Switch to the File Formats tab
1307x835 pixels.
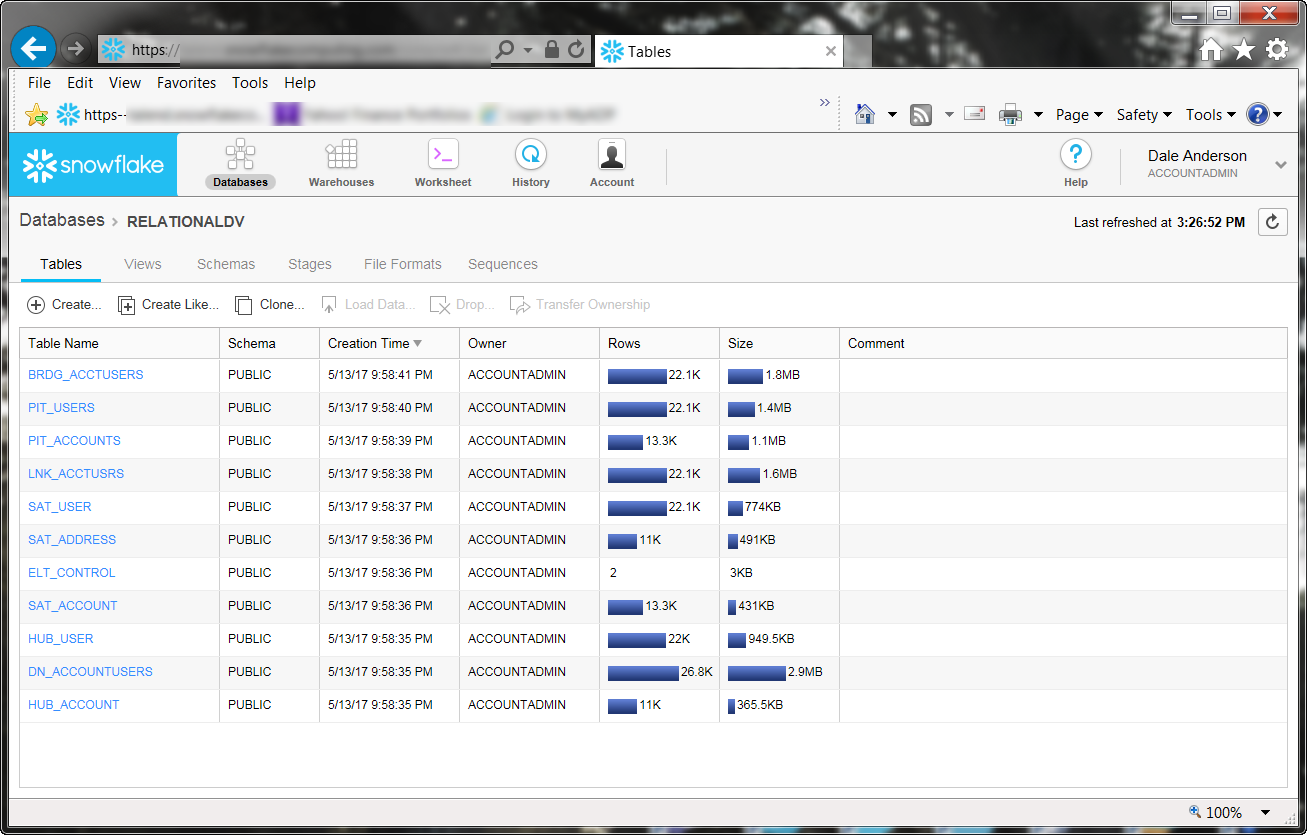click(x=402, y=264)
